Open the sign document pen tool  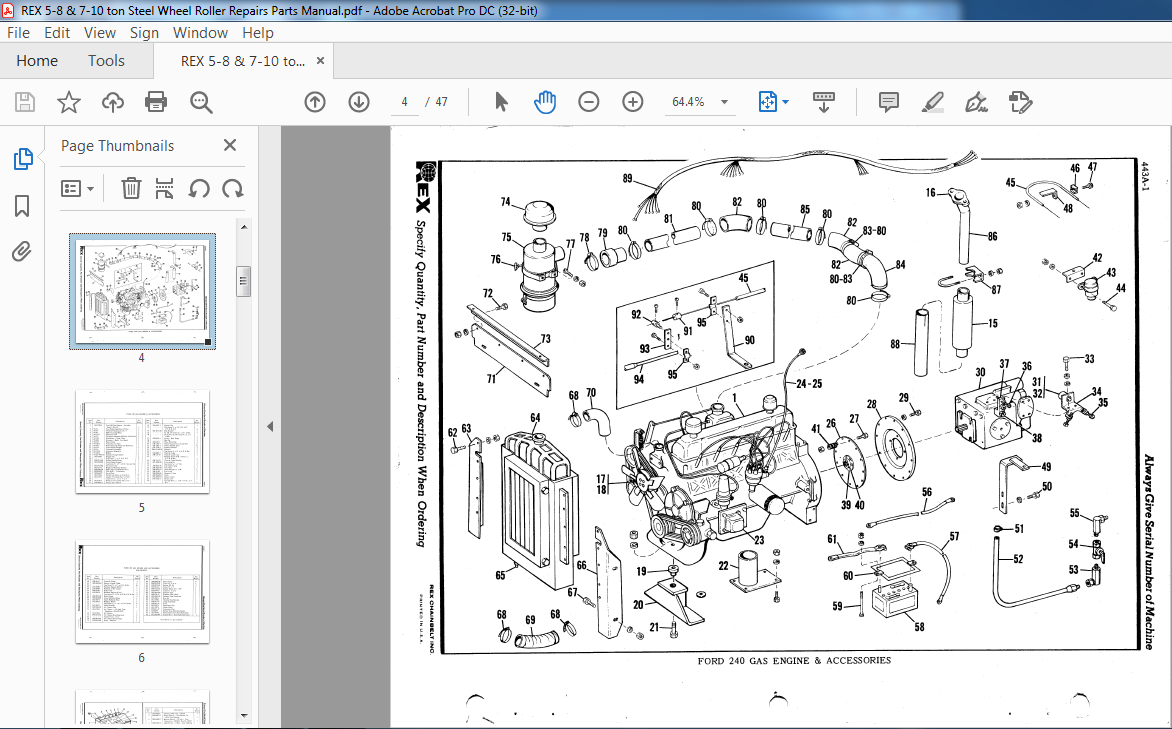pyautogui.click(x=976, y=102)
